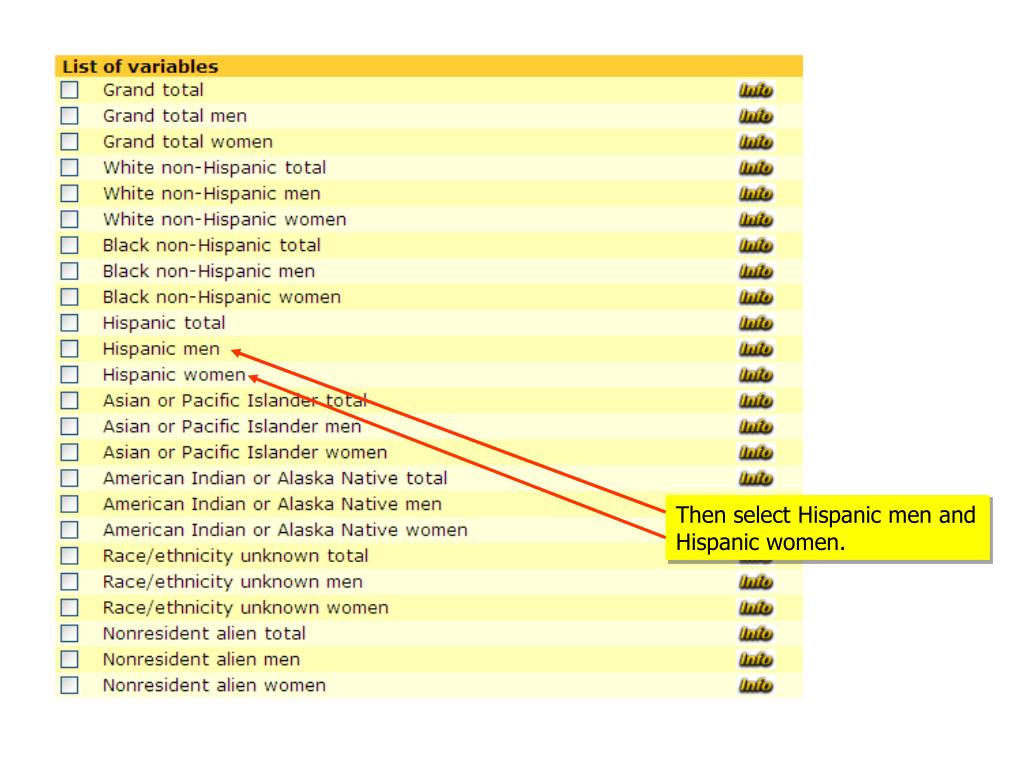Tick the Grand total men checkbox
1024x768 pixels.
tap(69, 116)
